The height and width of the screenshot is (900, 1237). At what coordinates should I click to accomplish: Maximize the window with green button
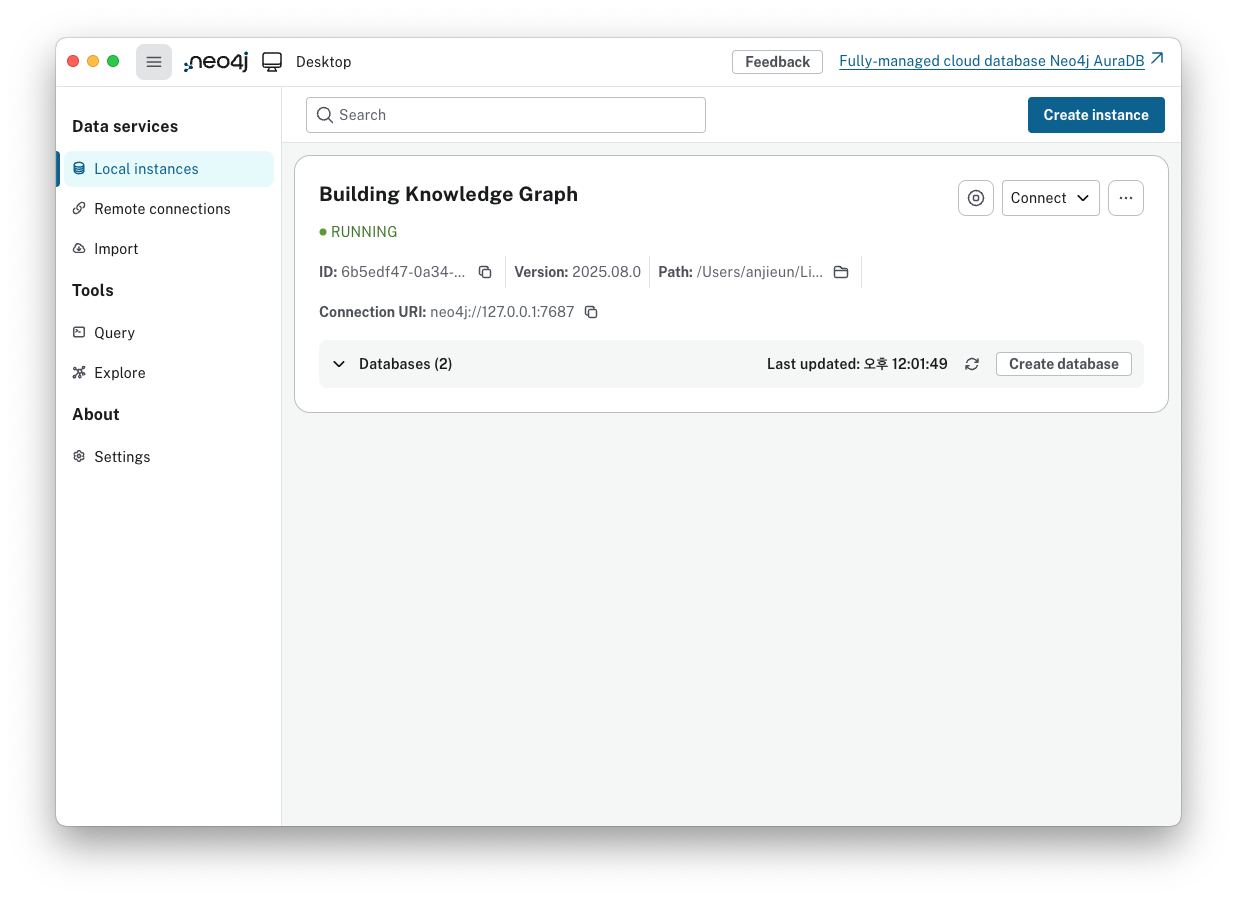(x=113, y=61)
